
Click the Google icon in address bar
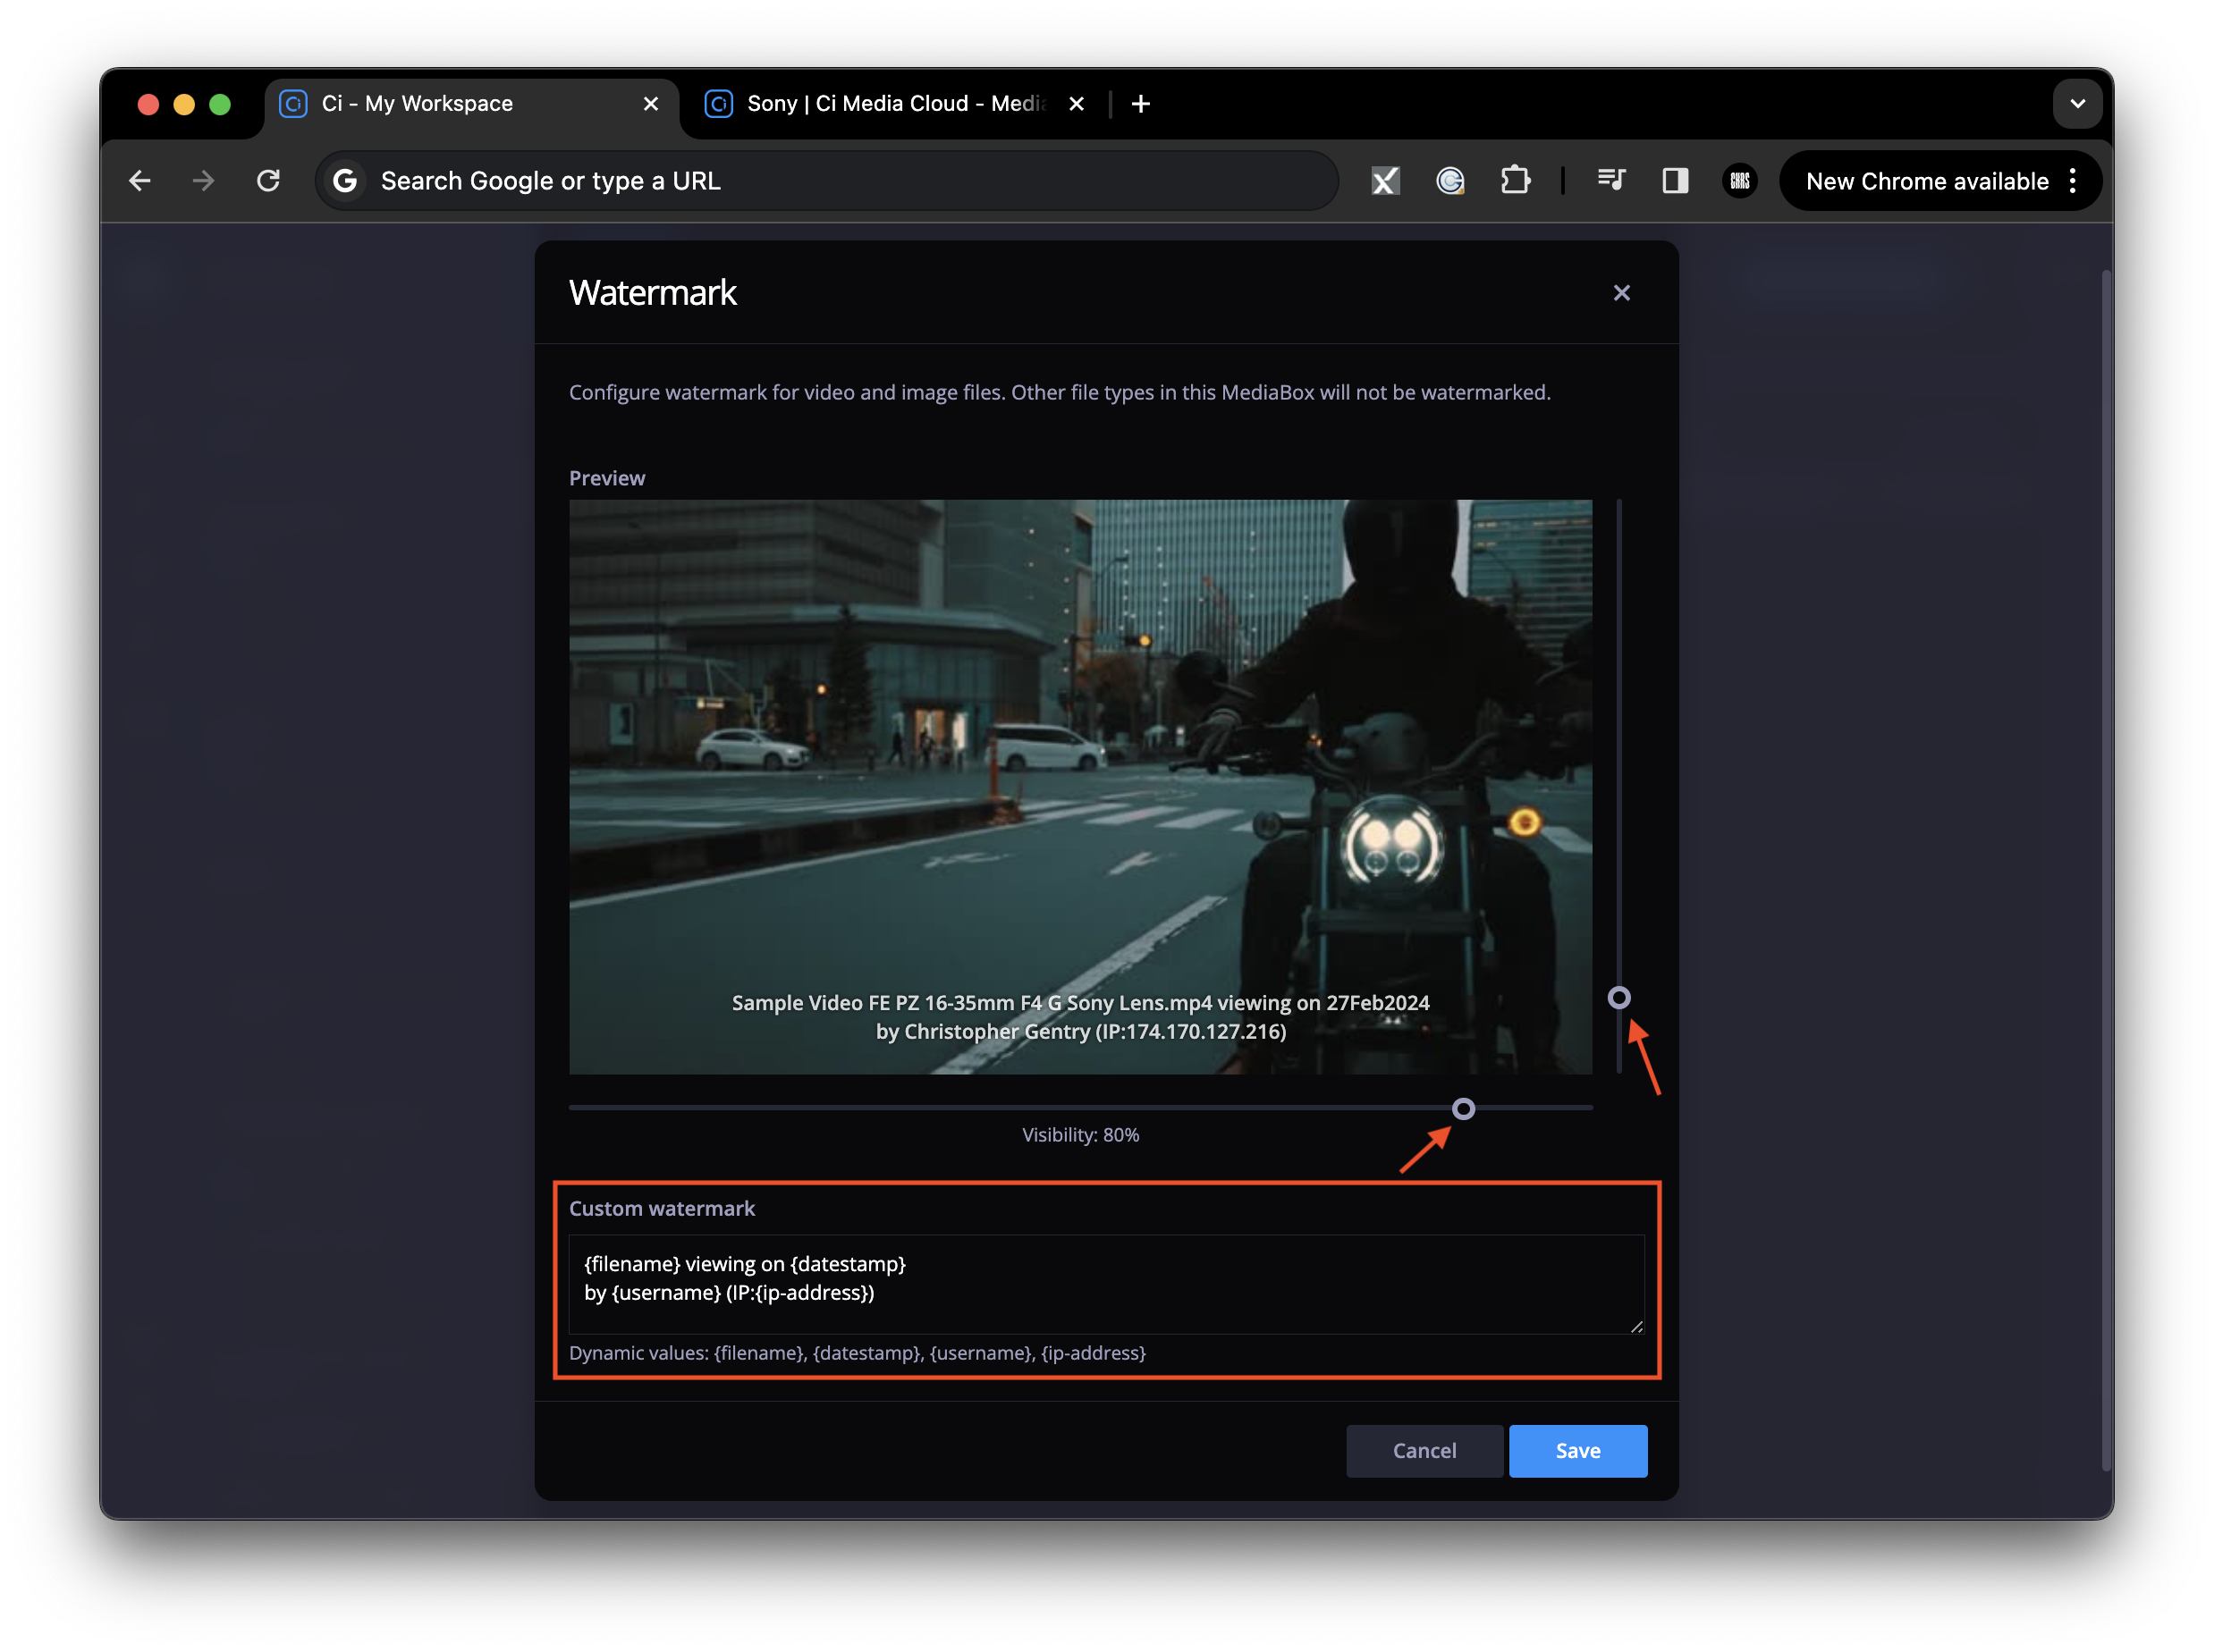click(345, 181)
